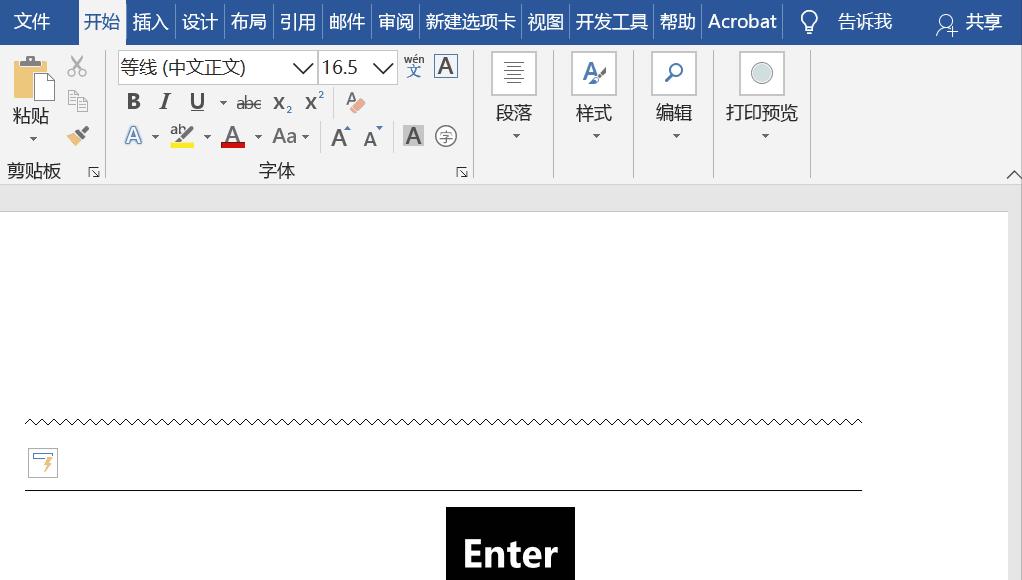Click the Copy icon in clipboard group
Viewport: 1022px width, 580px height.
pos(78,101)
